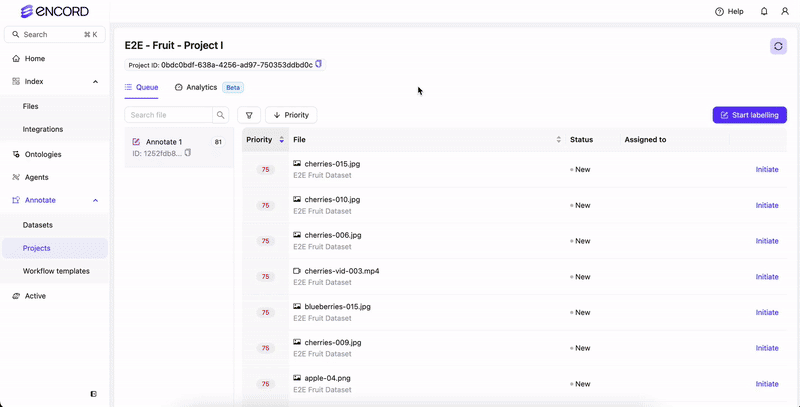The height and width of the screenshot is (407, 800).
Task: Open the Help menu
Action: point(729,11)
